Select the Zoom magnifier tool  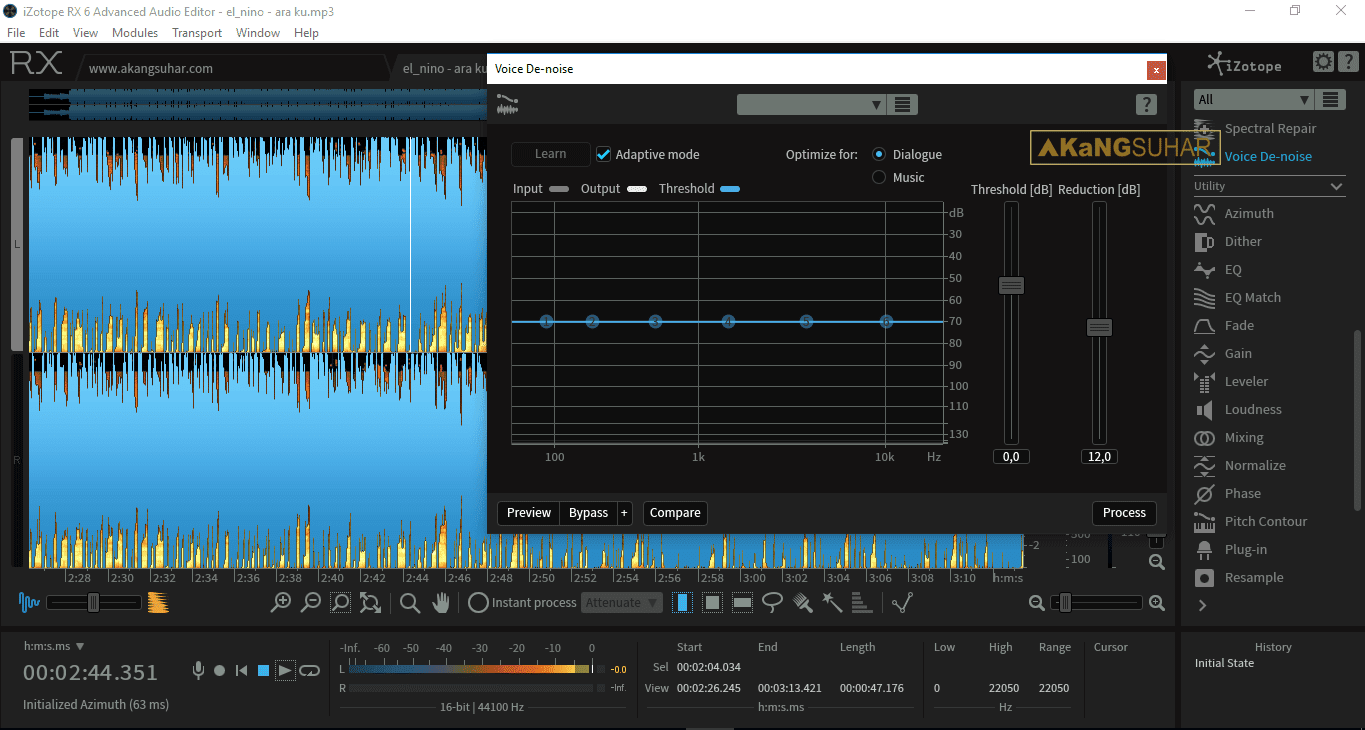tap(410, 602)
